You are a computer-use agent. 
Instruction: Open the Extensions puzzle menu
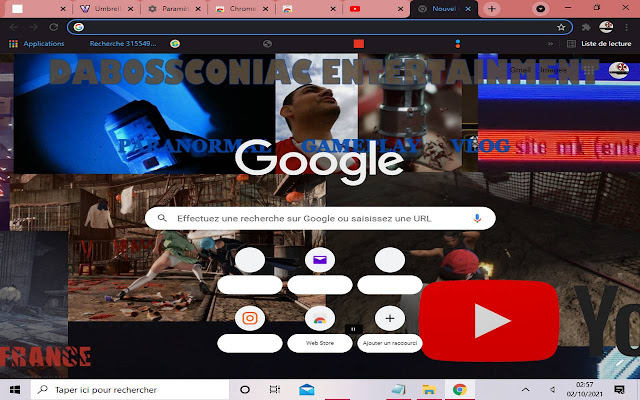click(x=586, y=27)
